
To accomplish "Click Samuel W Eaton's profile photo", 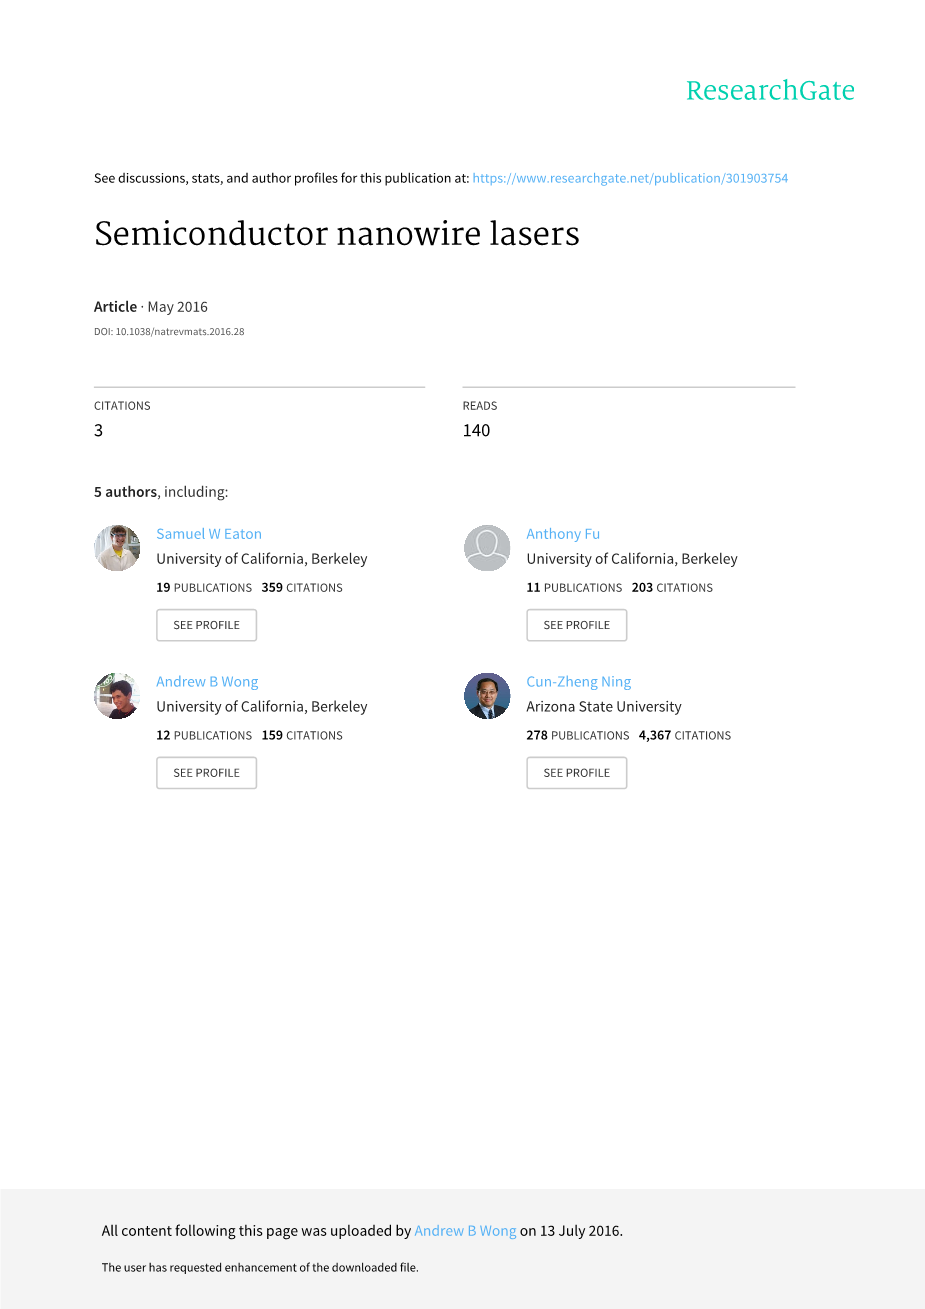I will [117, 548].
